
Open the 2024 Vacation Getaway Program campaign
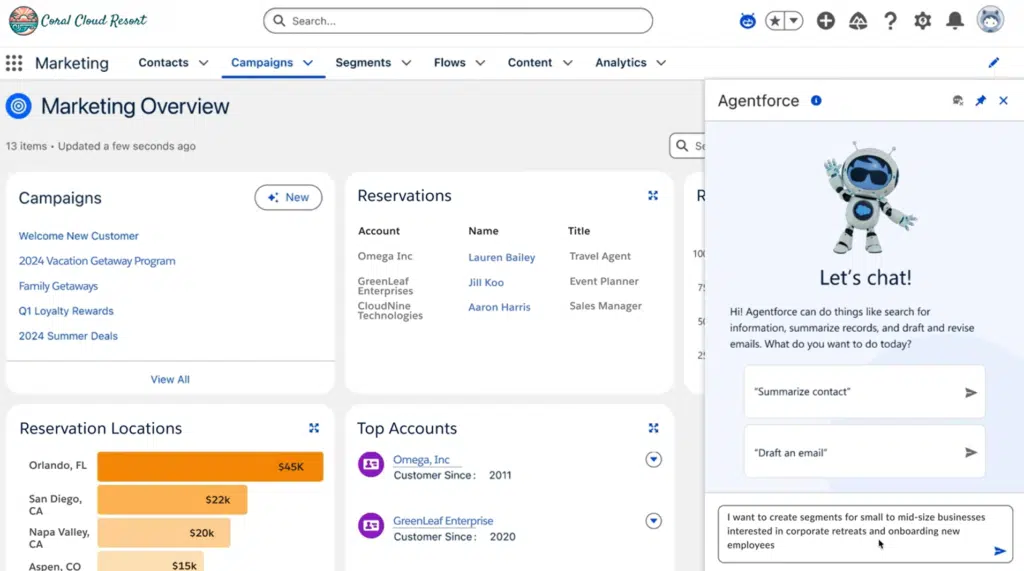tap(97, 261)
